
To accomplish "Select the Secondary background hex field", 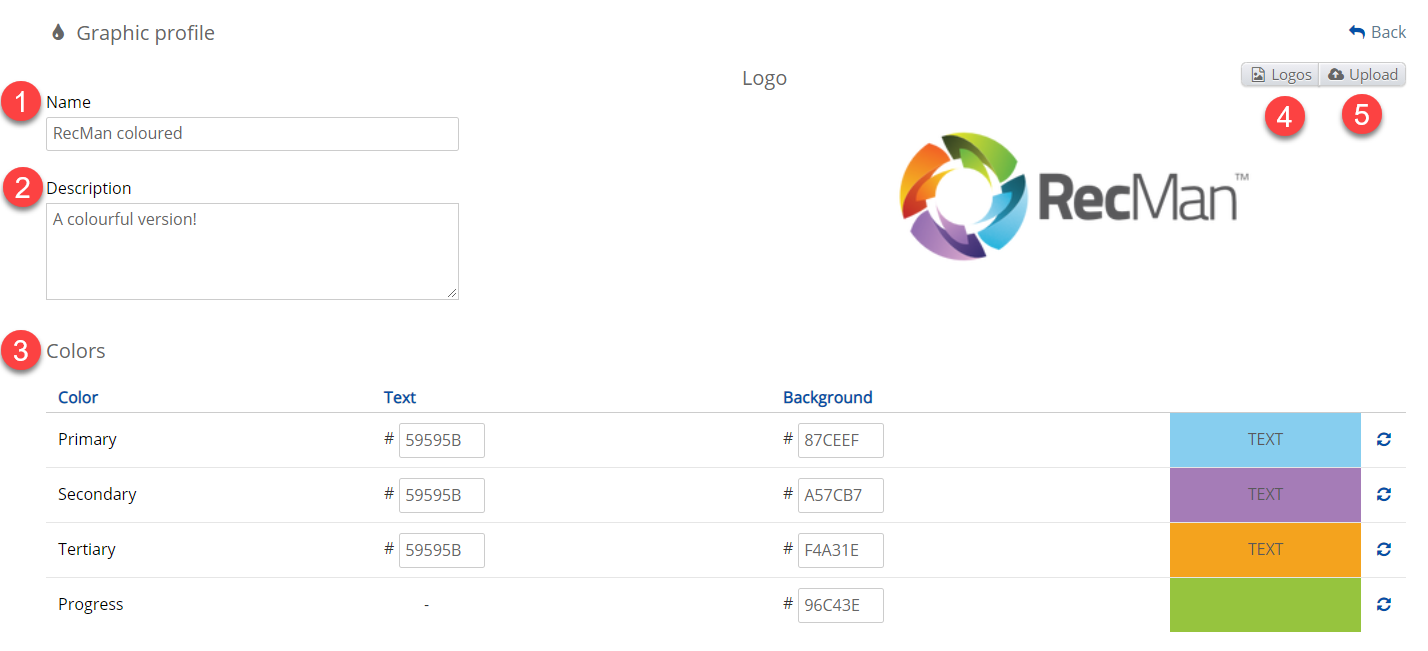I will click(840, 495).
